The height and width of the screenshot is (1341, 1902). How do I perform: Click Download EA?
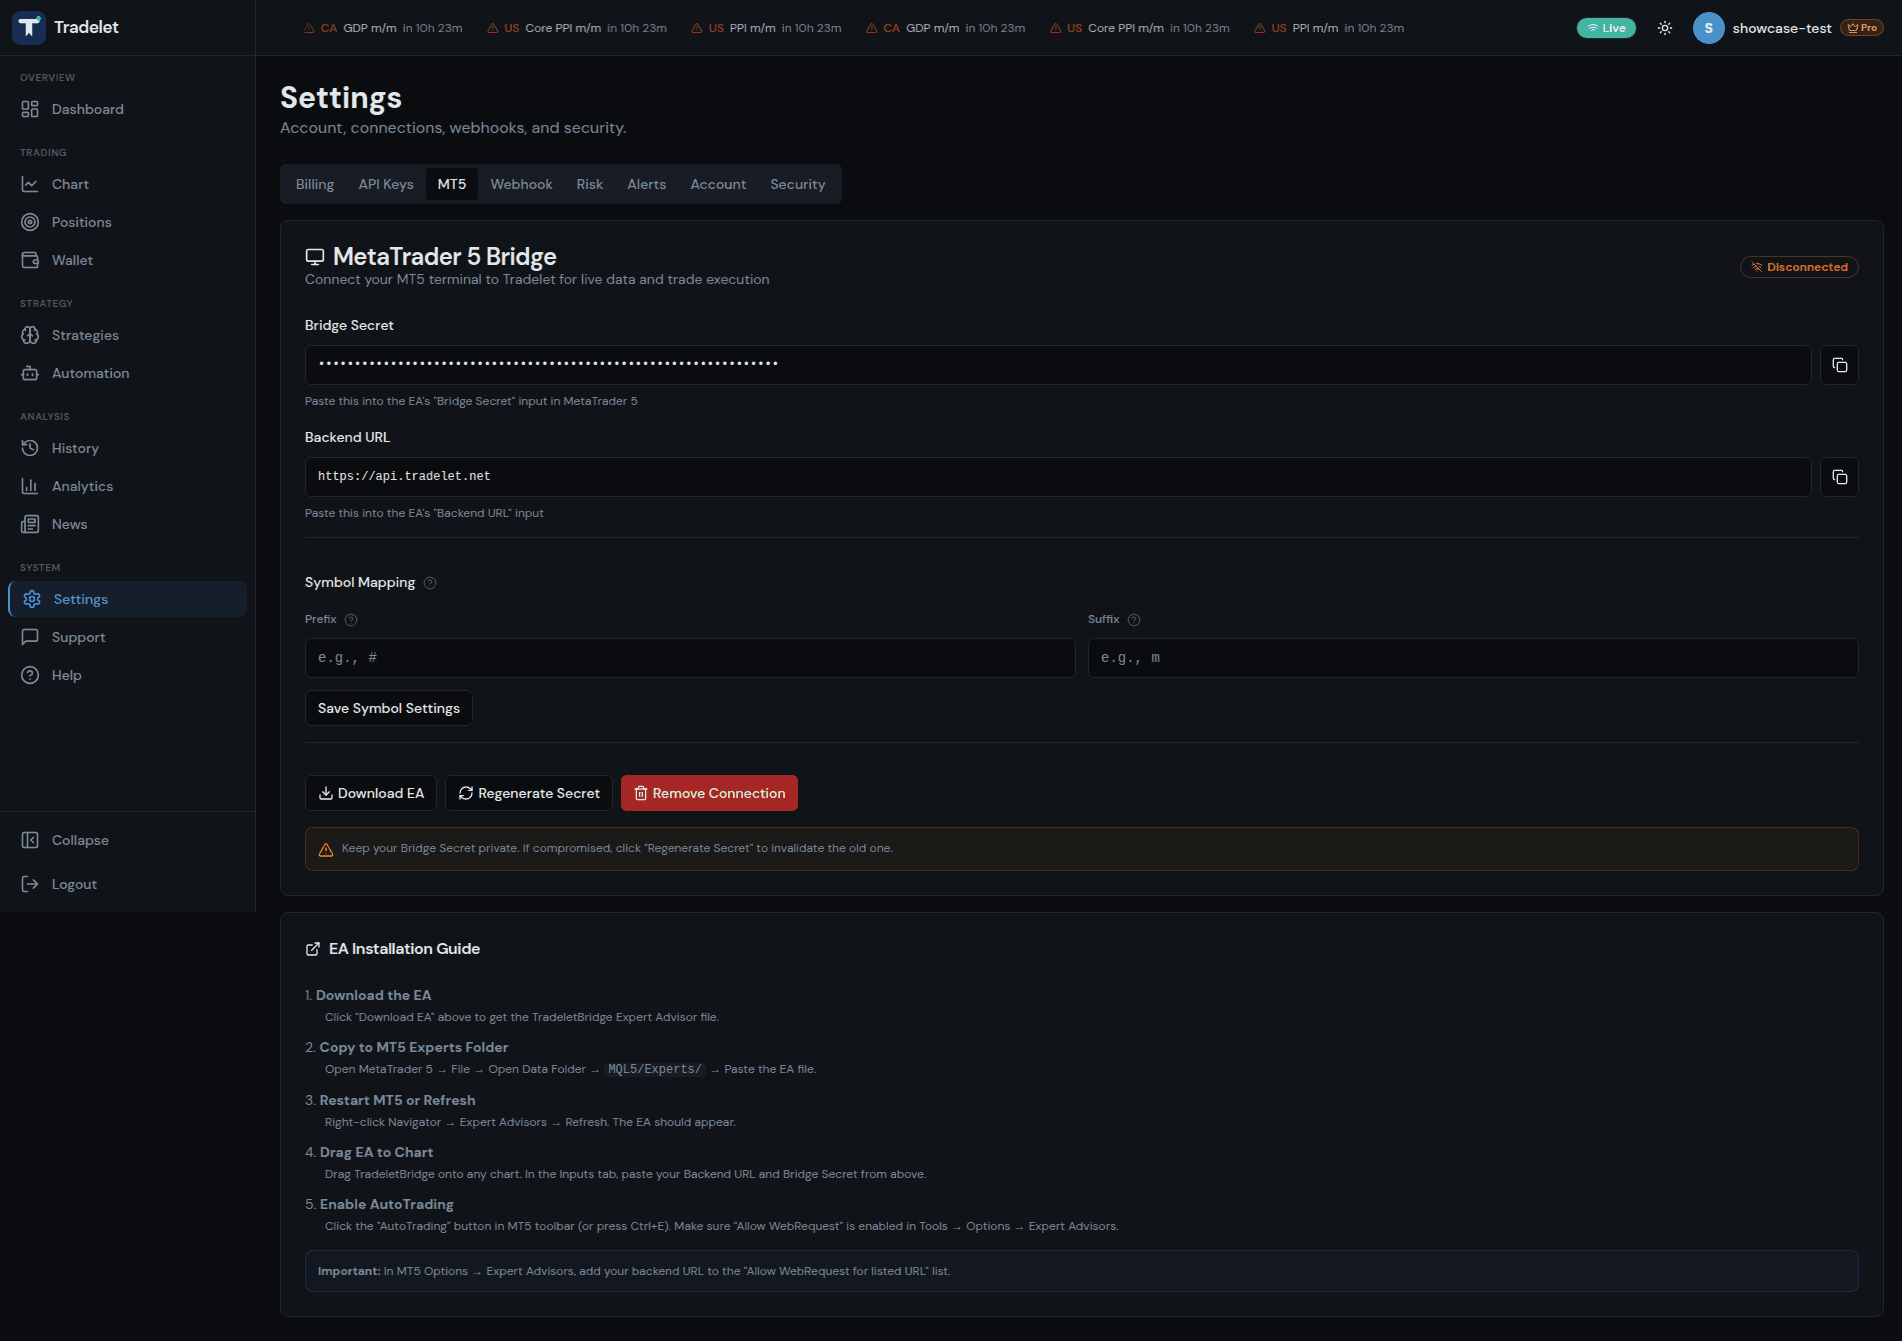tap(370, 793)
